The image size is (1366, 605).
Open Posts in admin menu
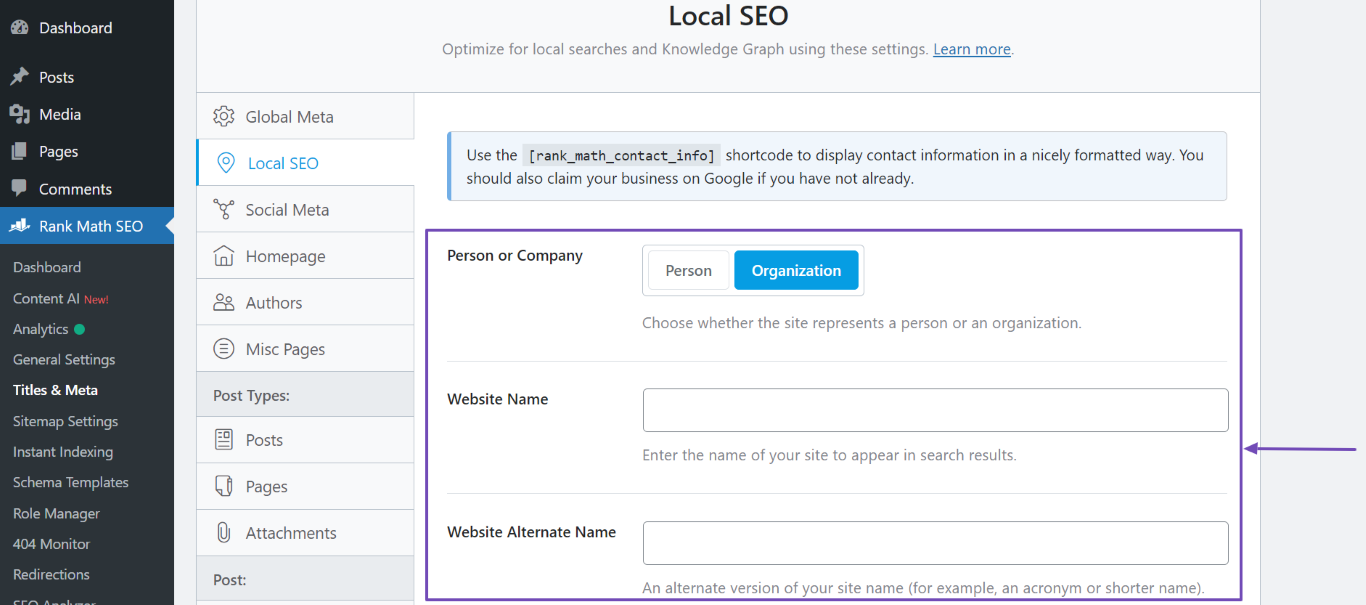point(87,77)
